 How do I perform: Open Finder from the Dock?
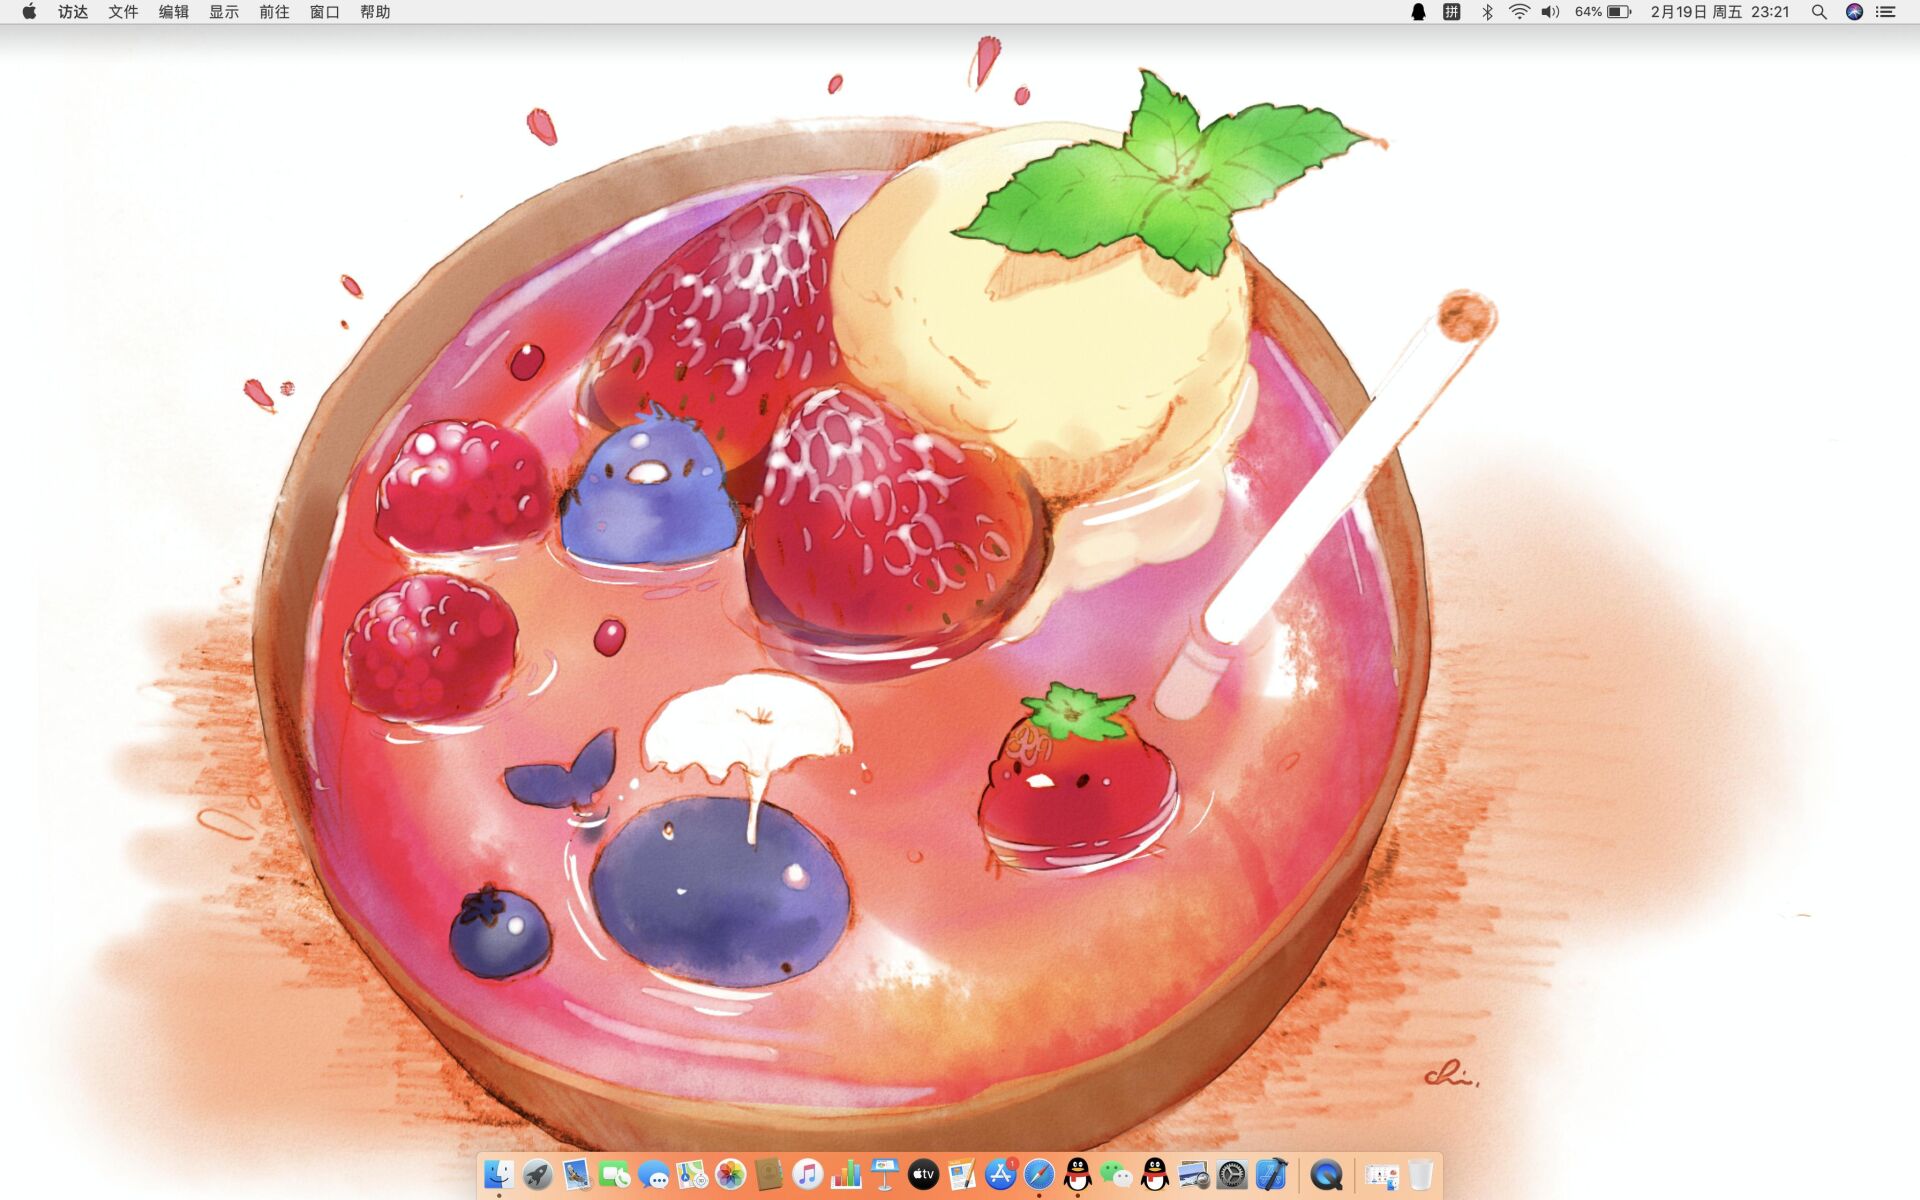tap(499, 1174)
